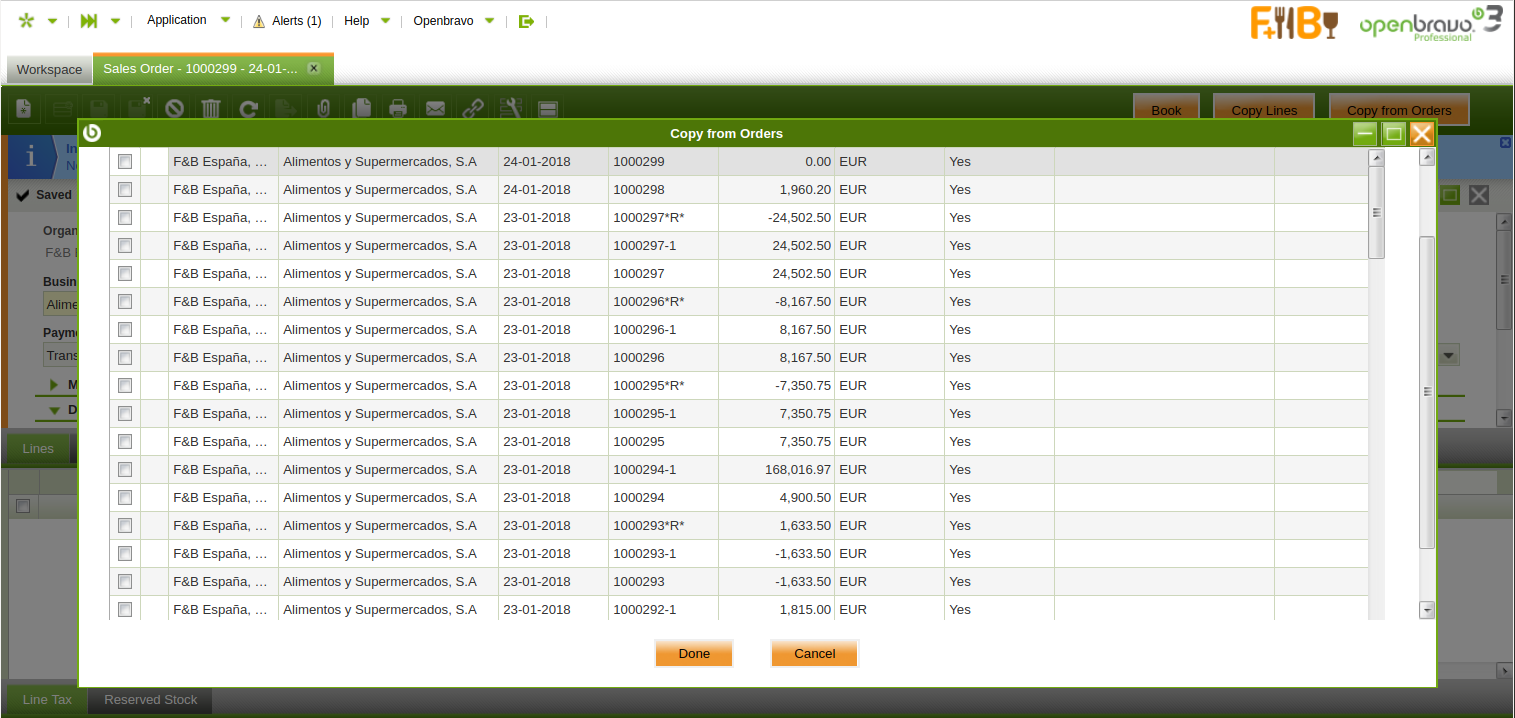
Task: Click the green asterisk Create New icon
Action: [26, 21]
